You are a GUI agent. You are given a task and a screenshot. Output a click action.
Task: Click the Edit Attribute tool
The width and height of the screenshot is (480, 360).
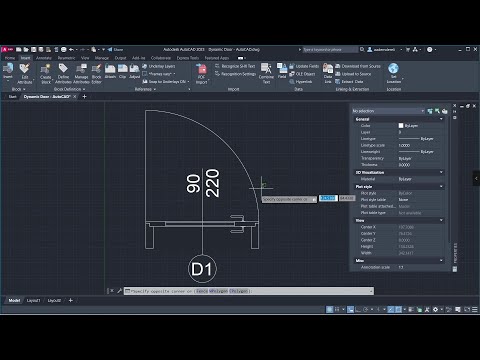[x=25, y=73]
